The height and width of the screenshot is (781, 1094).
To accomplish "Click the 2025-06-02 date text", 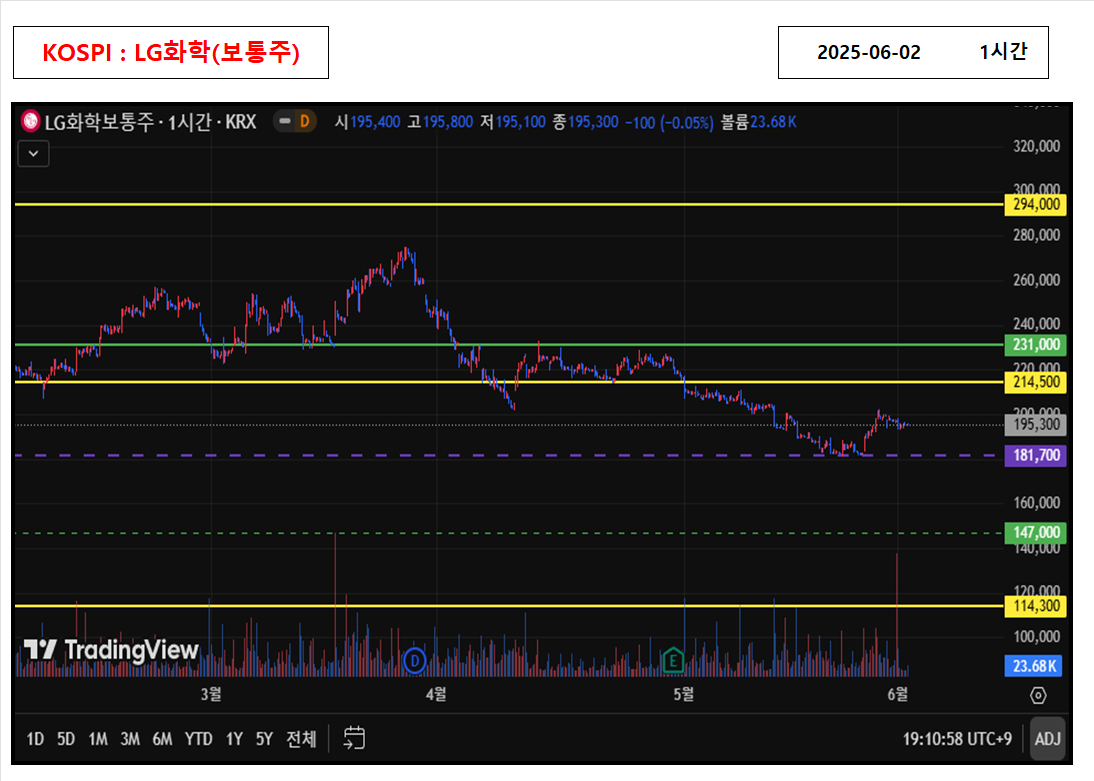I will [869, 52].
